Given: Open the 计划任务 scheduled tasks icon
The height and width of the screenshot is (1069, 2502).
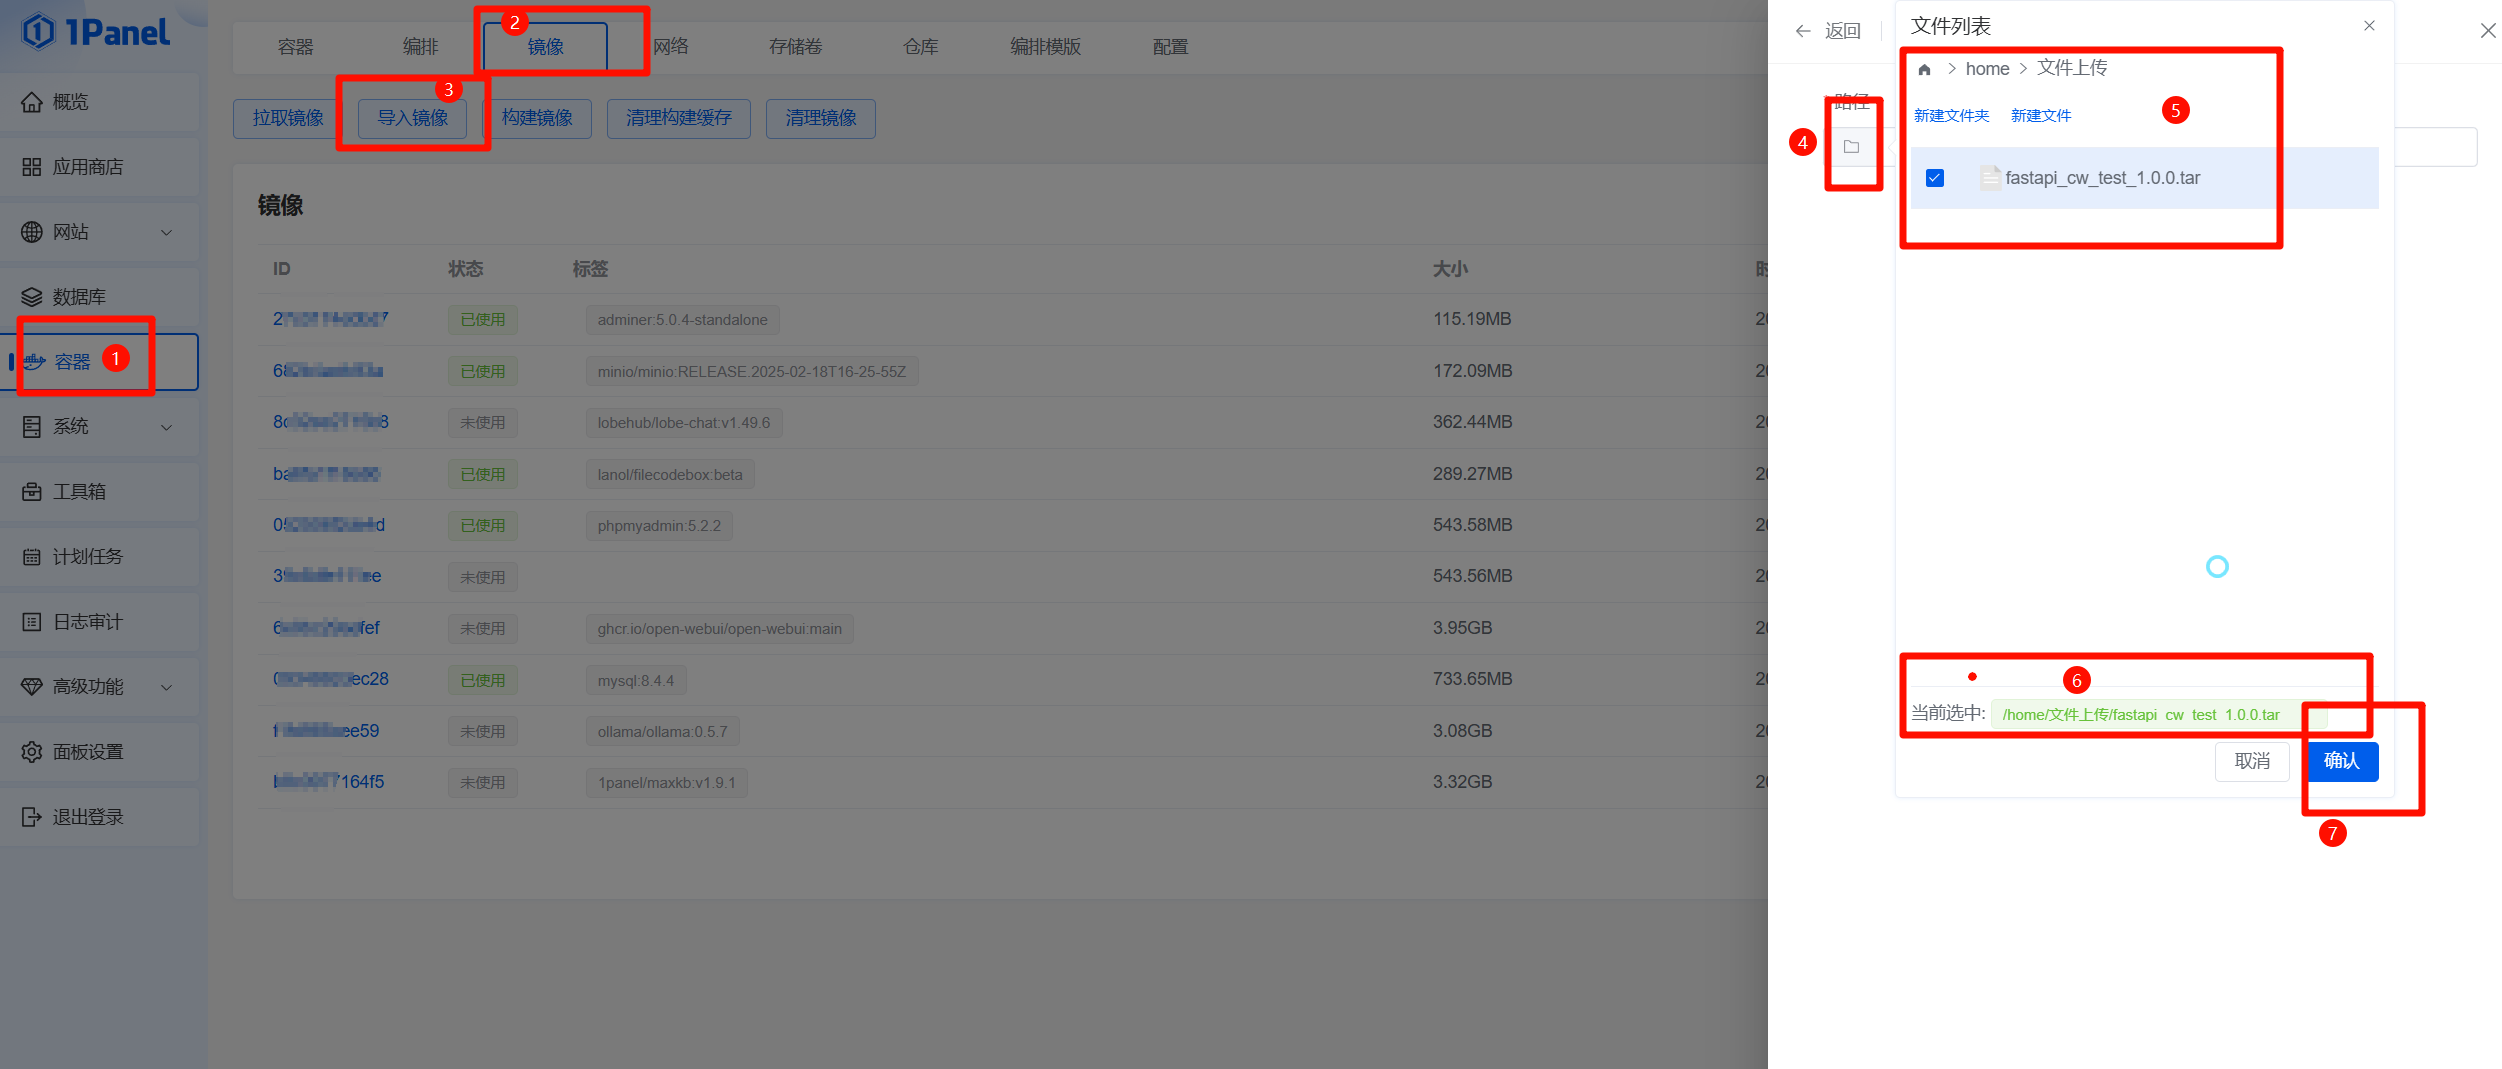Looking at the screenshot, I should click(31, 556).
